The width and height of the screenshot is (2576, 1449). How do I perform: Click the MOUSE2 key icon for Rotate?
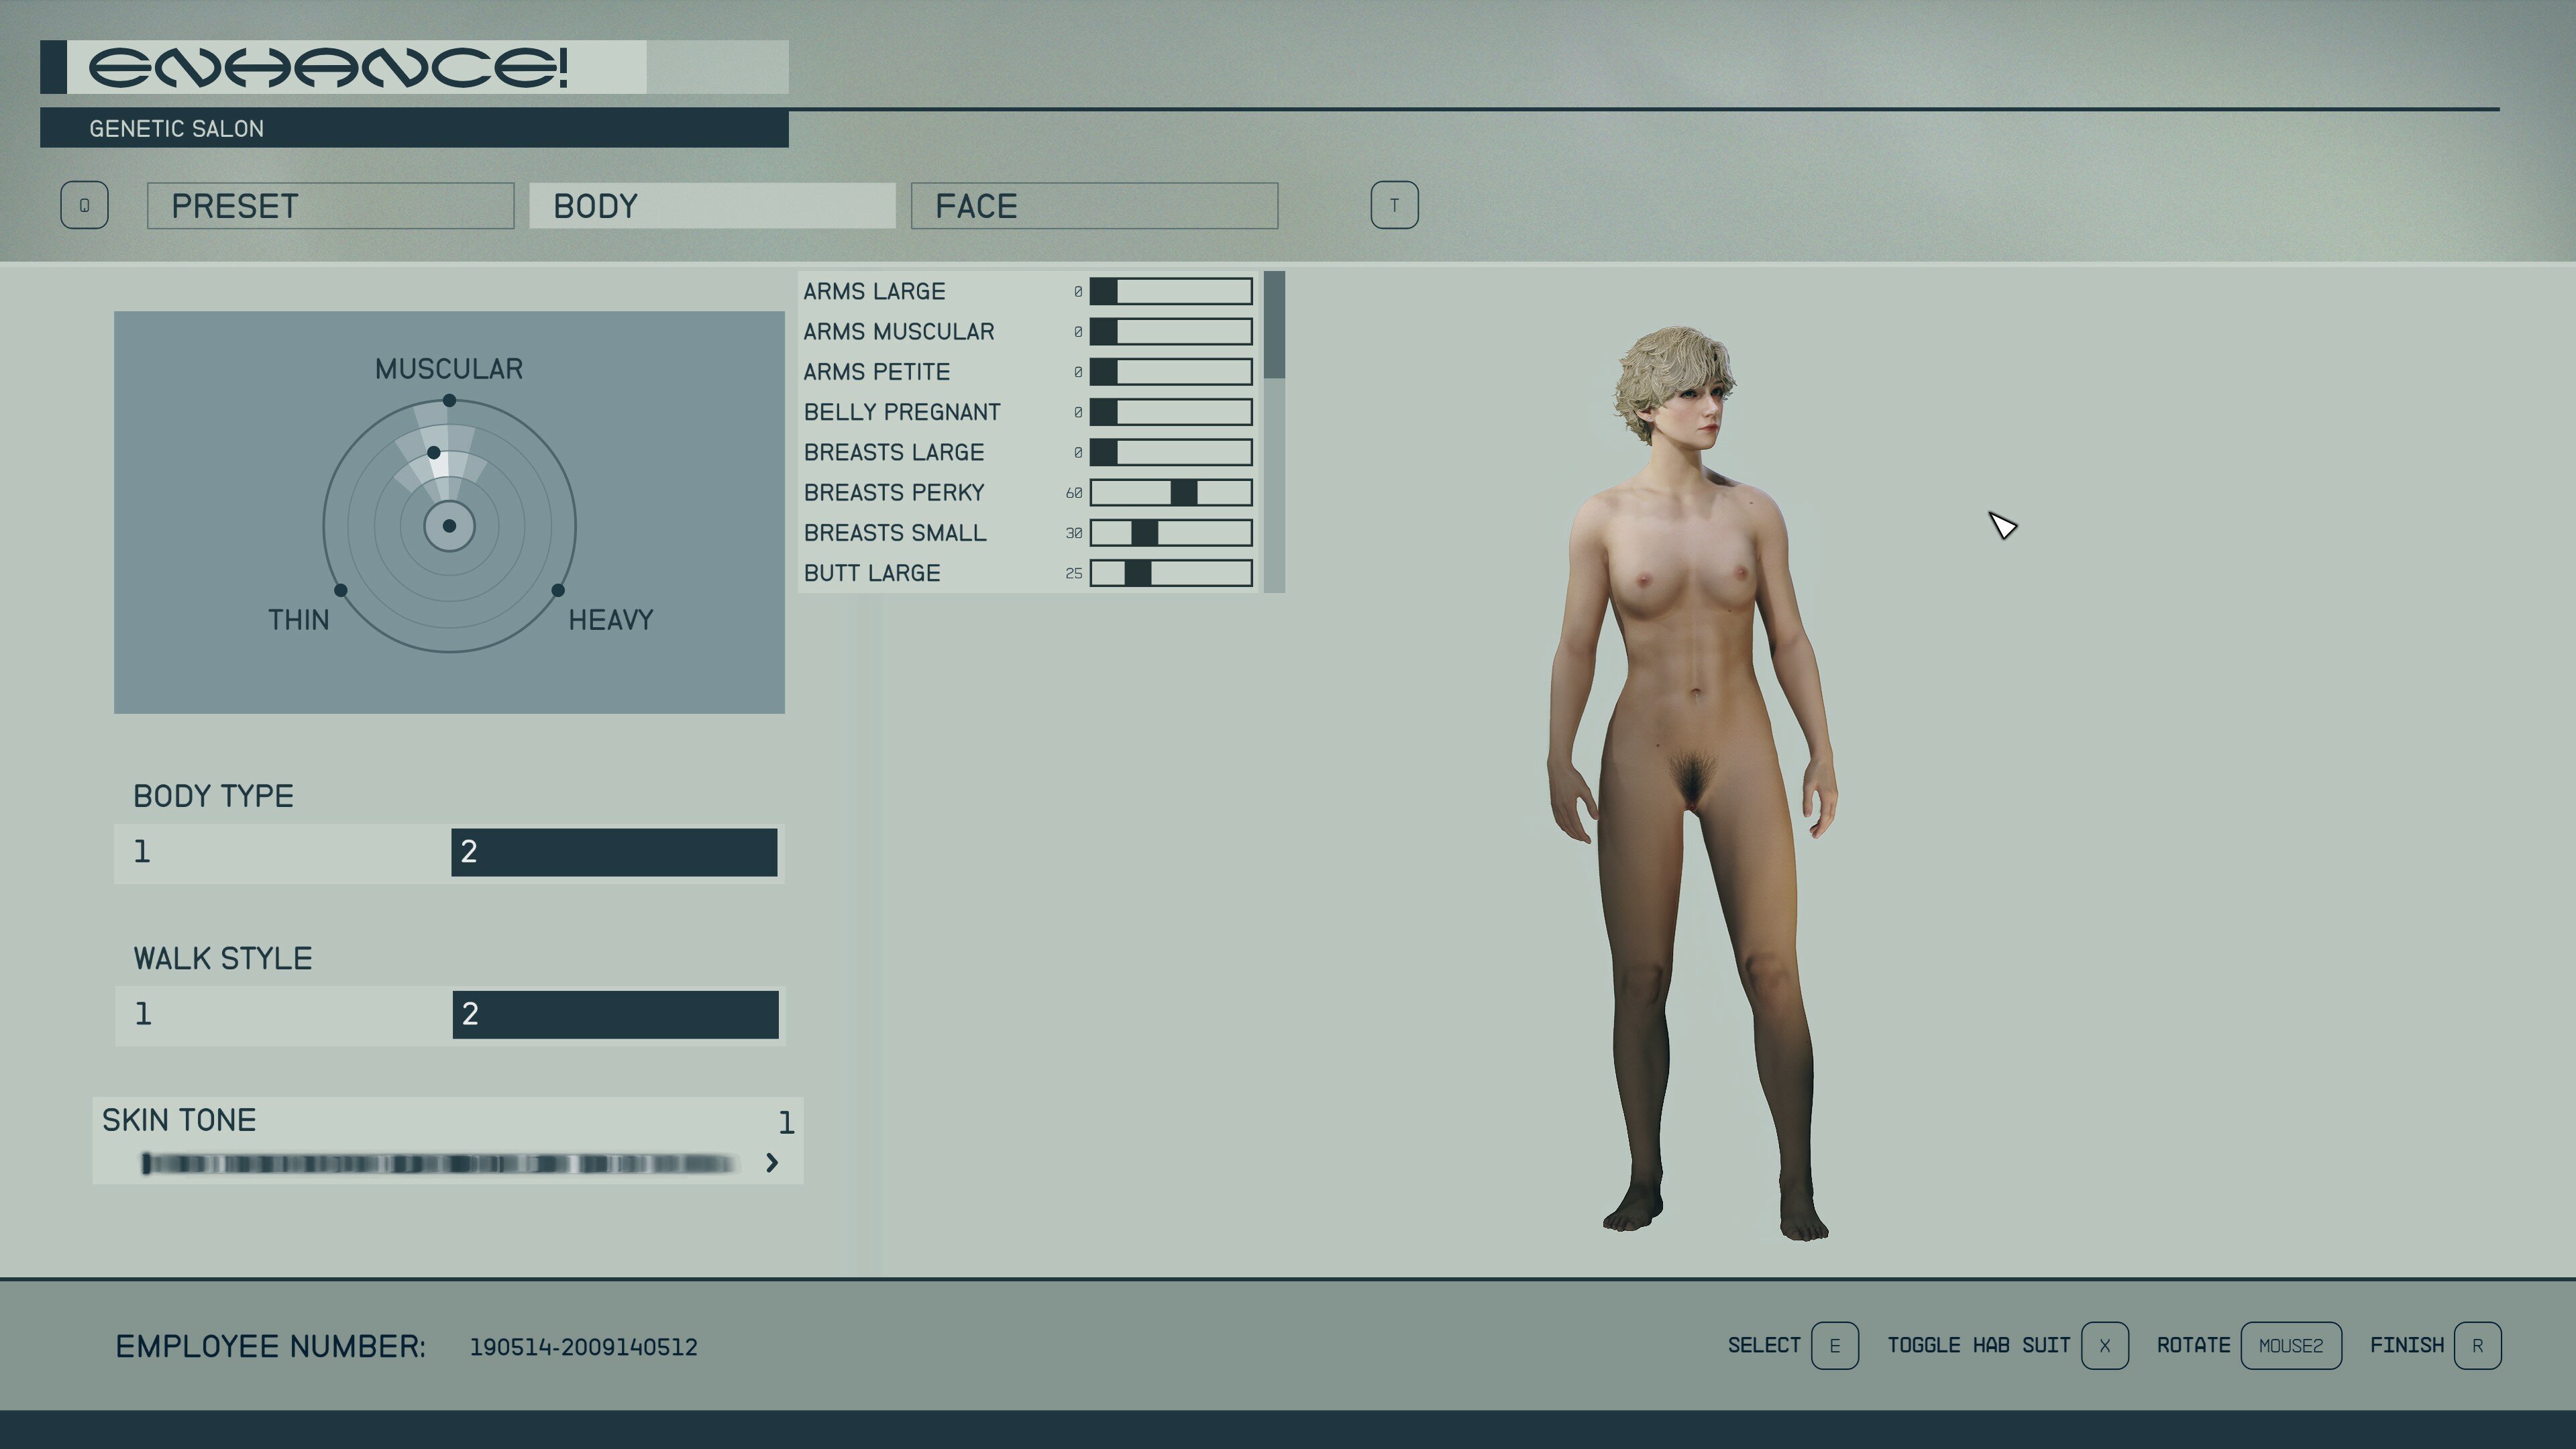[x=2290, y=1345]
